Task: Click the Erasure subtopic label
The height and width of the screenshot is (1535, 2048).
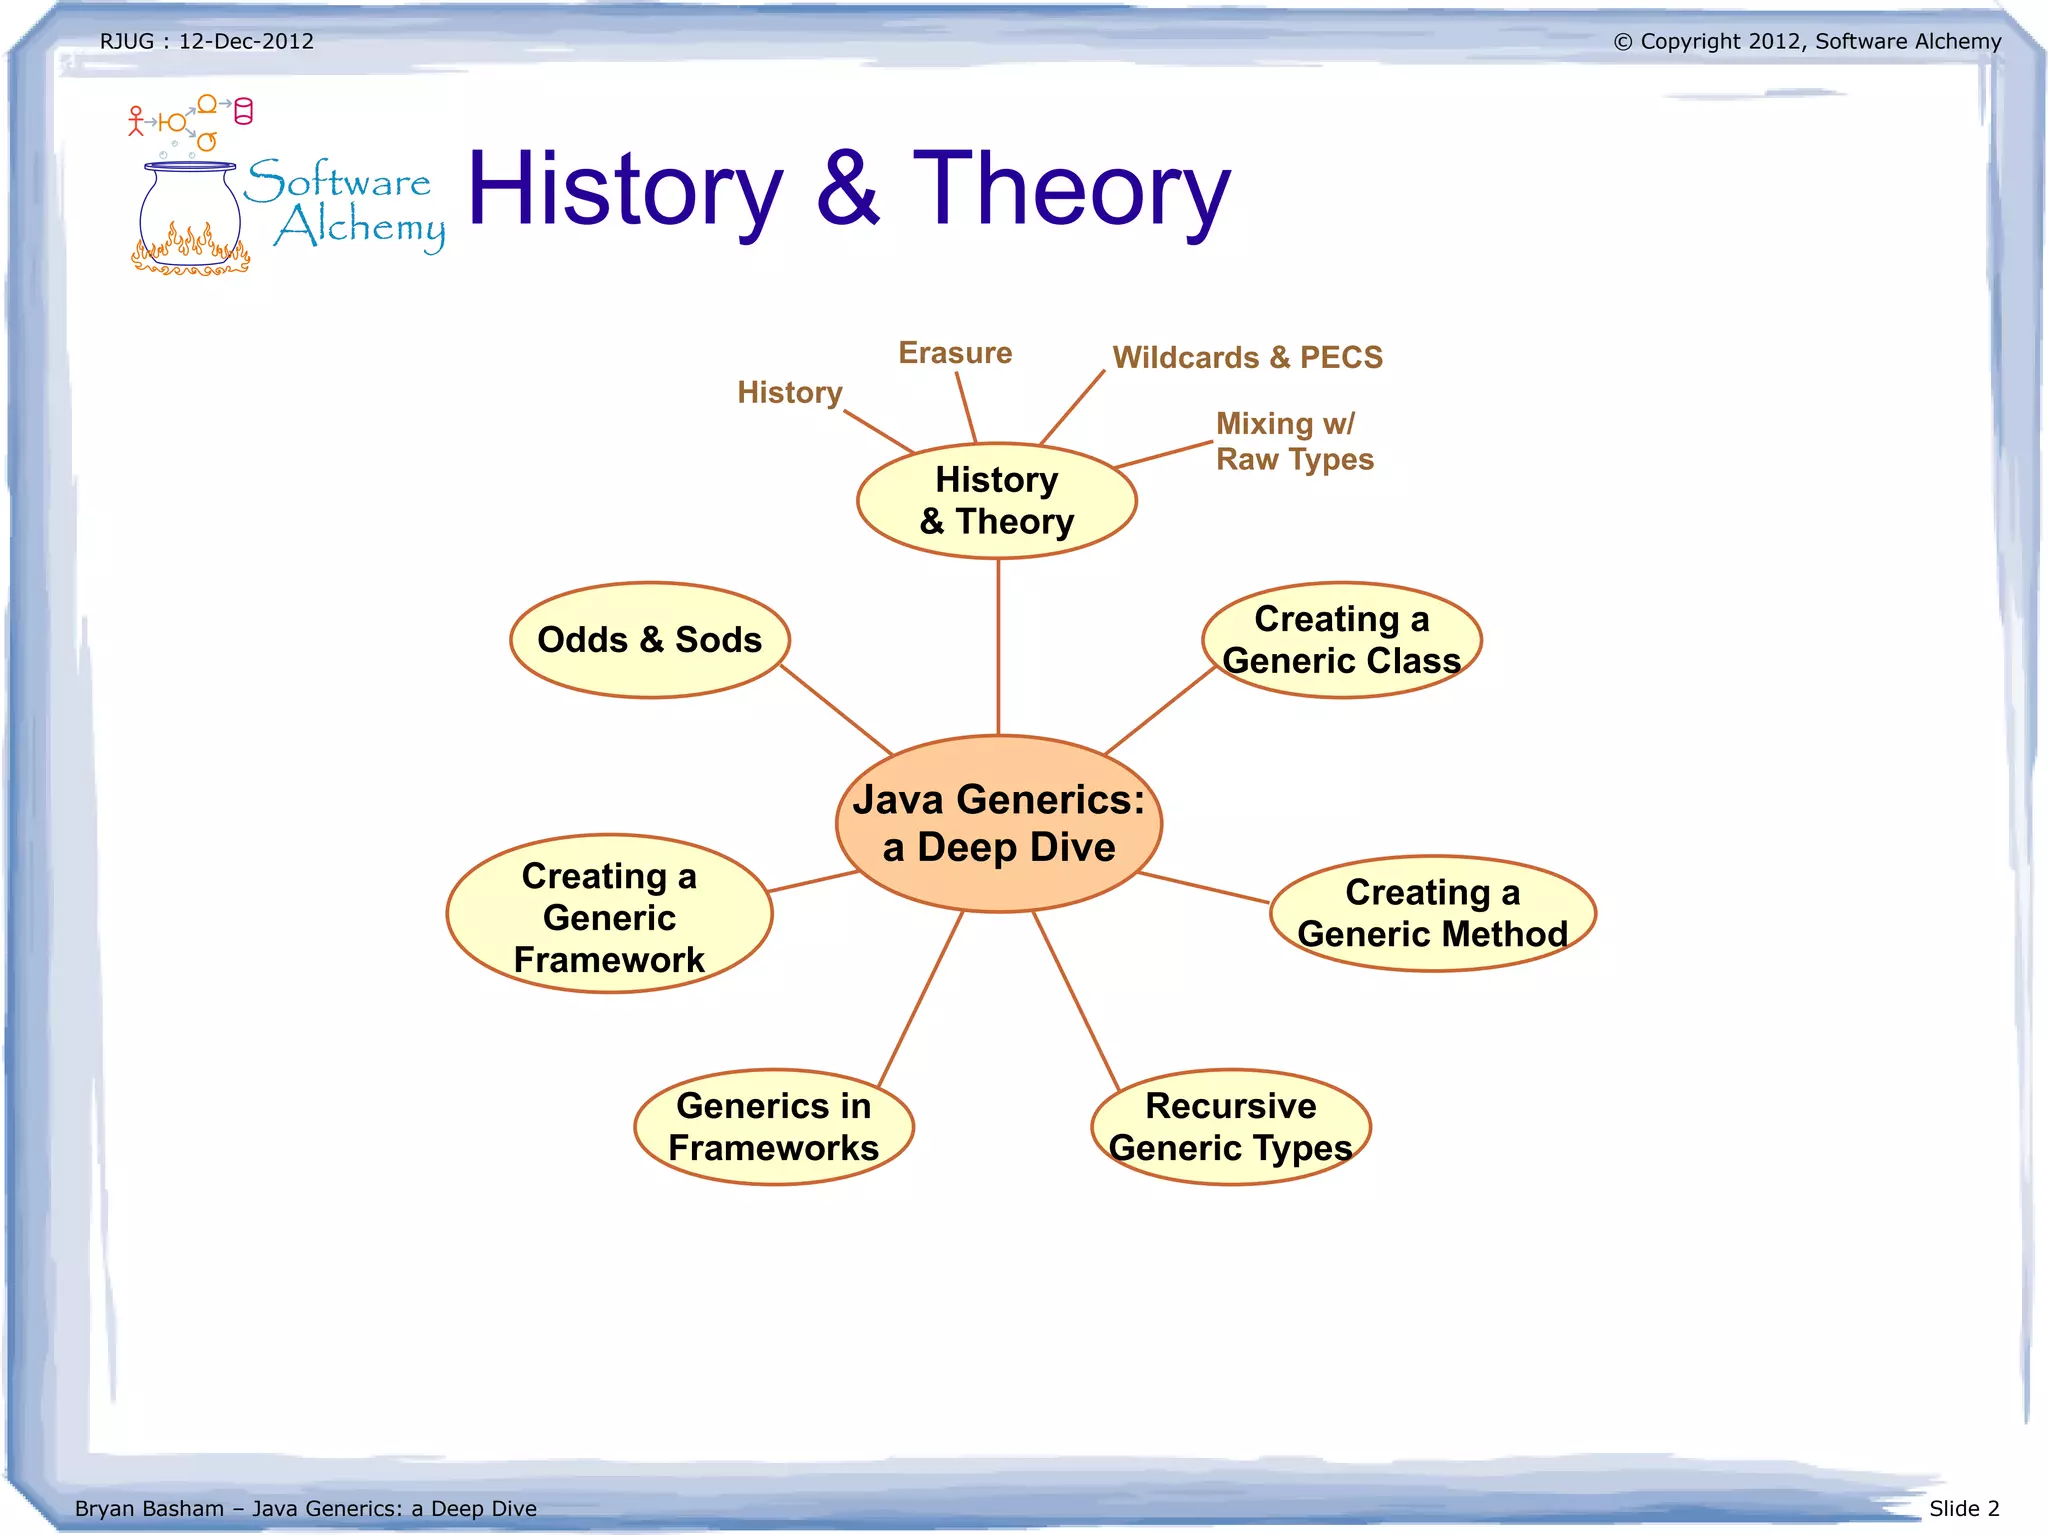Action: click(x=955, y=353)
